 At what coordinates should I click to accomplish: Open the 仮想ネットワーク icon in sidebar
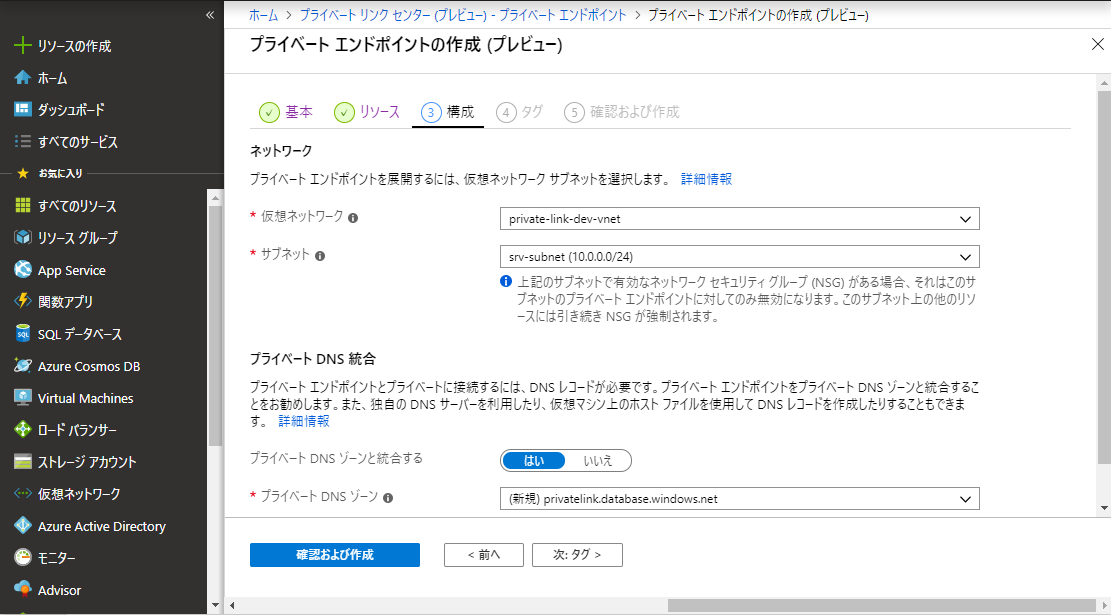coord(23,494)
